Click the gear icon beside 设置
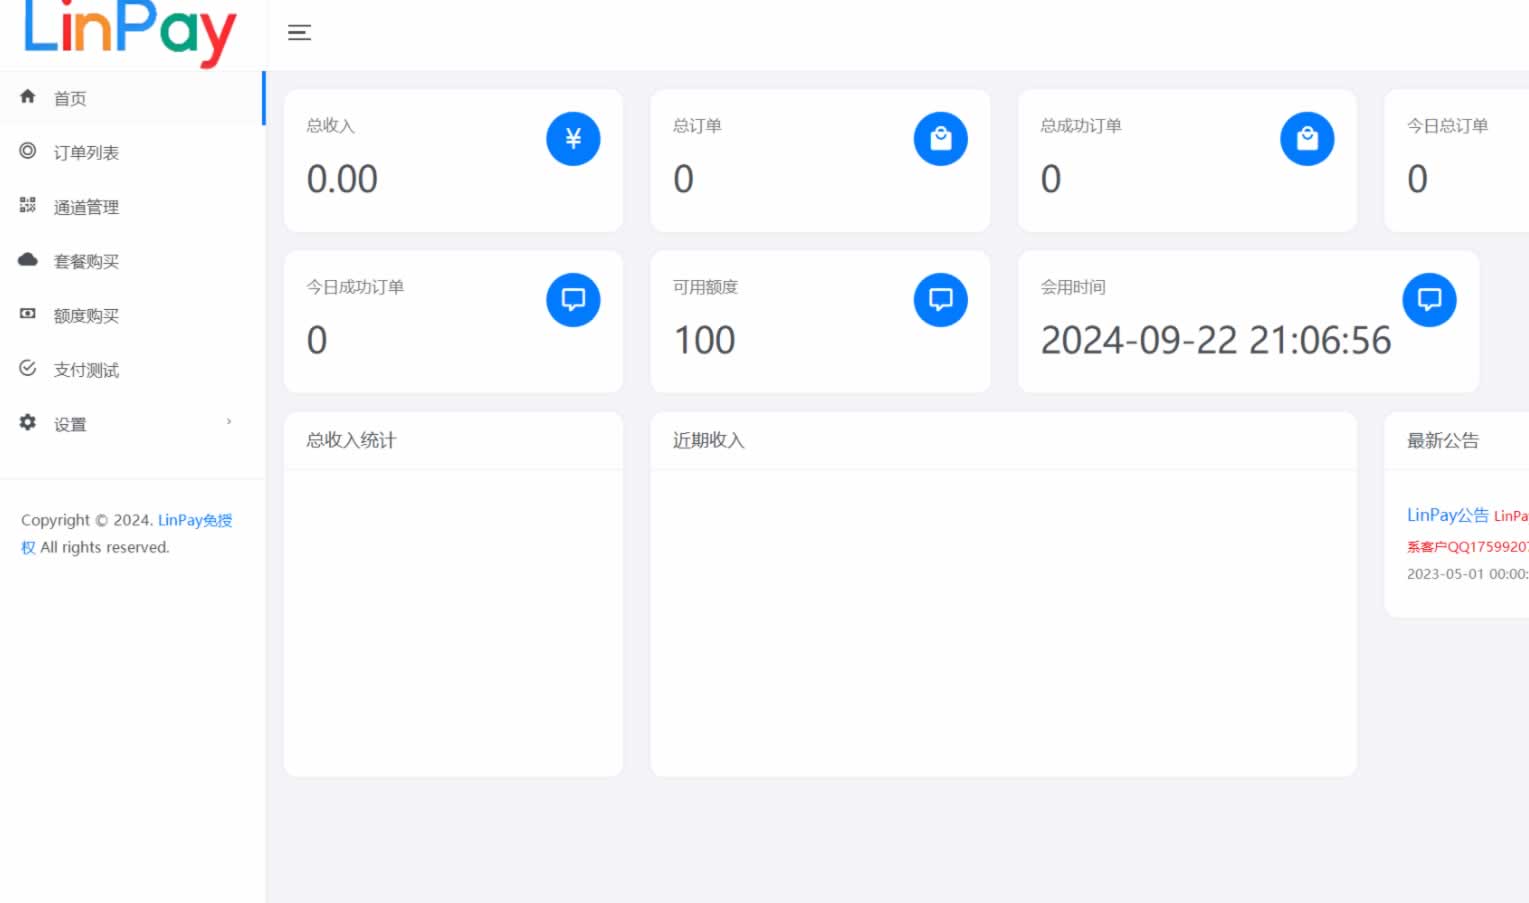The image size is (1529, 903). 28,423
